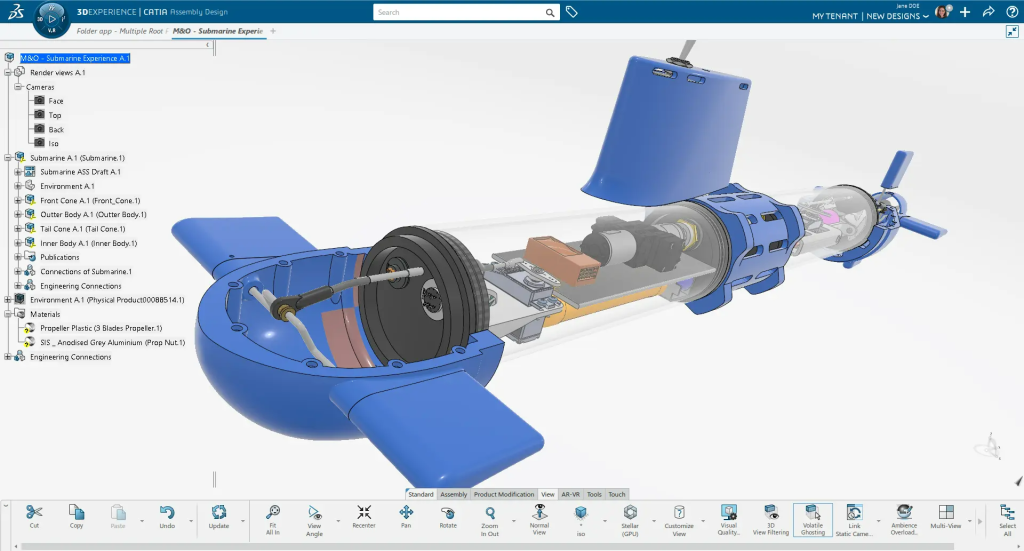Open the Normal View command
This screenshot has height=551, width=1024.
tap(539, 516)
